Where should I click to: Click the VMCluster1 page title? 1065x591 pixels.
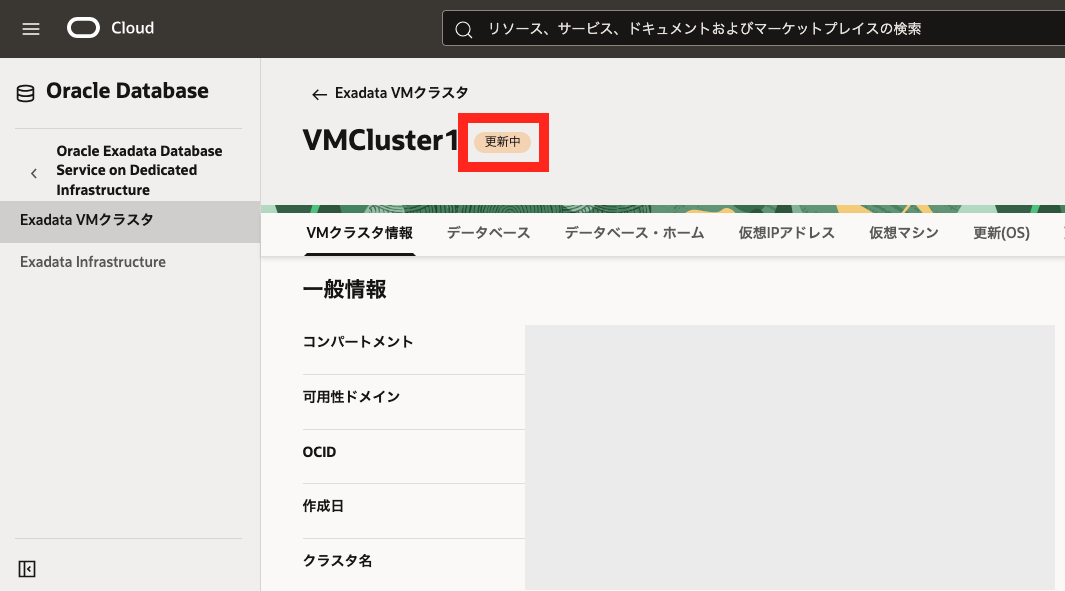click(380, 141)
